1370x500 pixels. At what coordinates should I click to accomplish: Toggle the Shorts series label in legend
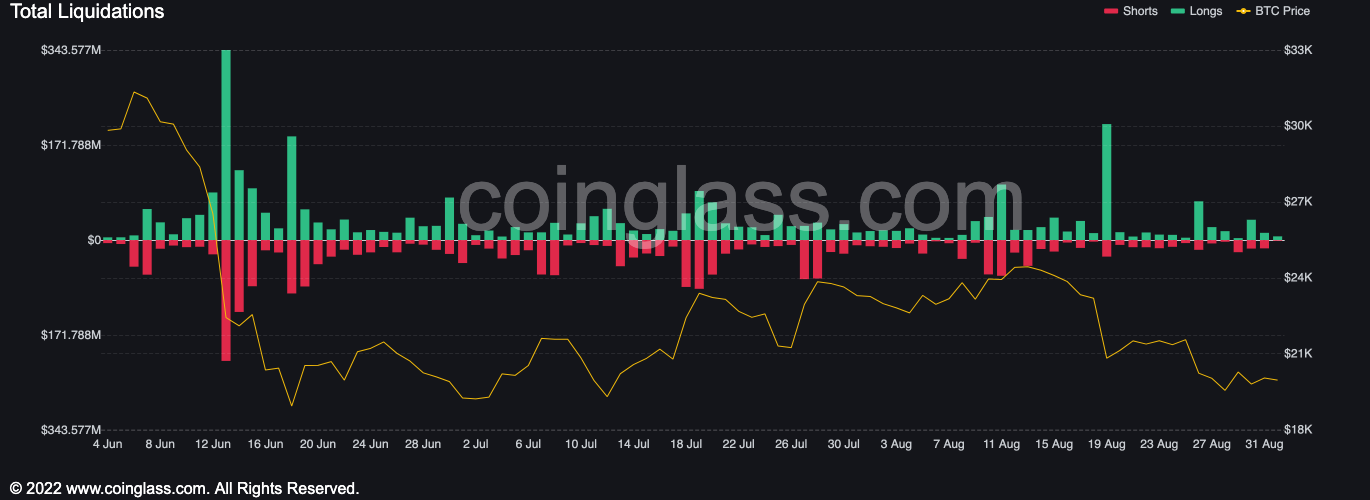pos(1140,11)
